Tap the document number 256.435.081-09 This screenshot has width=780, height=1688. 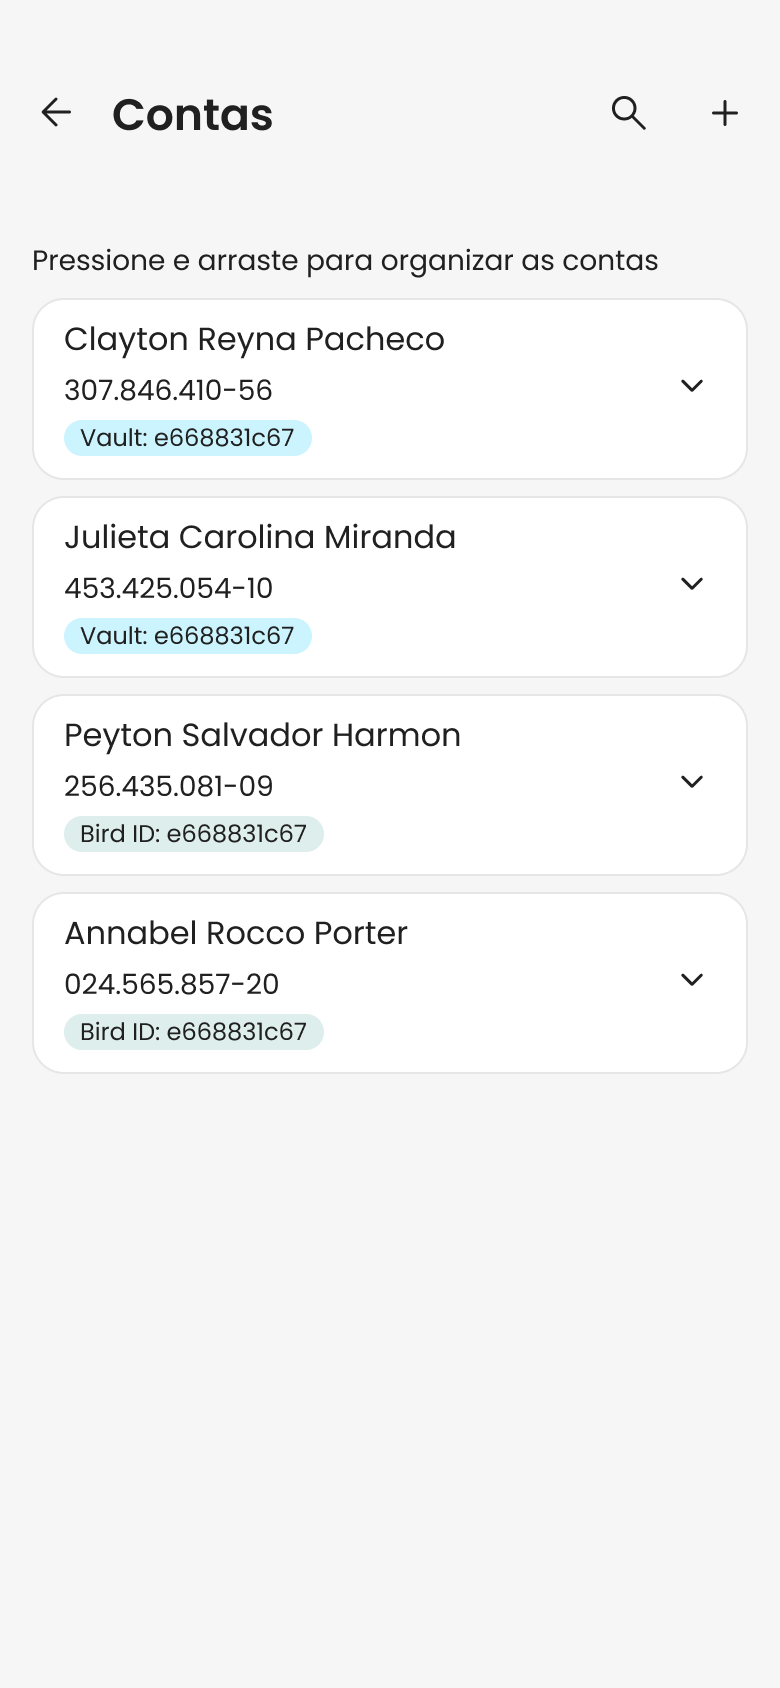(x=168, y=786)
